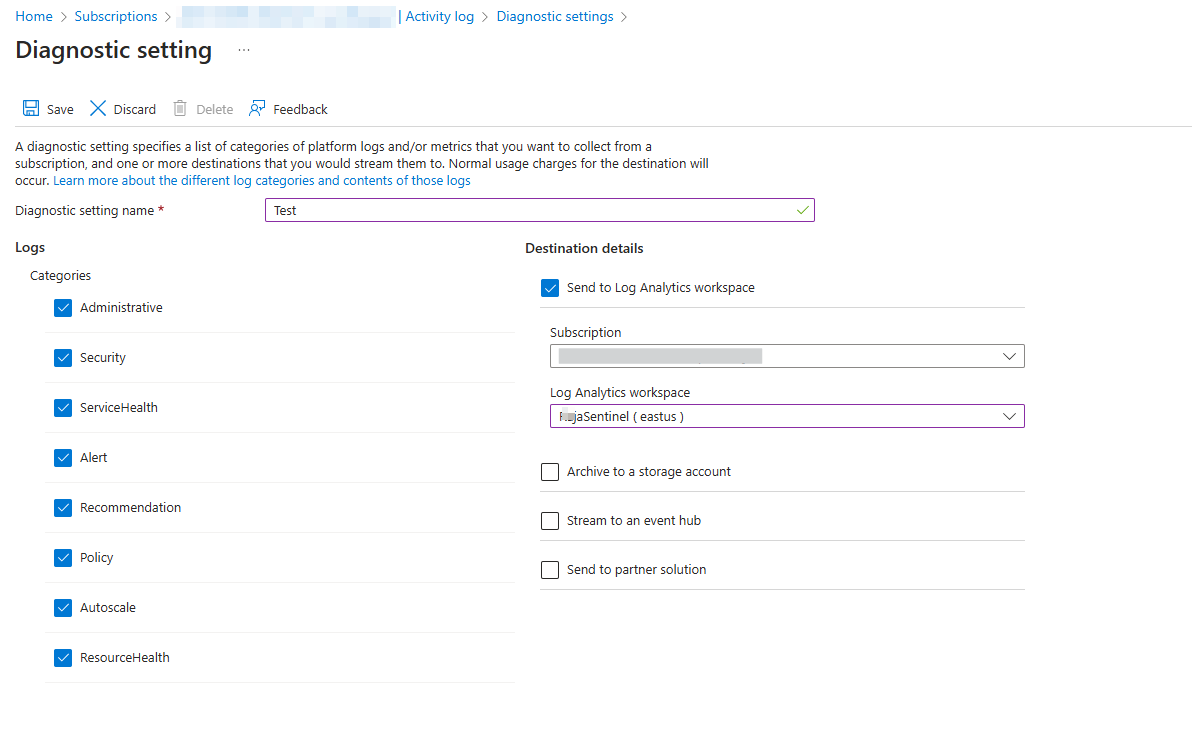Click the 'Logs' heading
The width and height of the screenshot is (1192, 736).
pos(30,248)
